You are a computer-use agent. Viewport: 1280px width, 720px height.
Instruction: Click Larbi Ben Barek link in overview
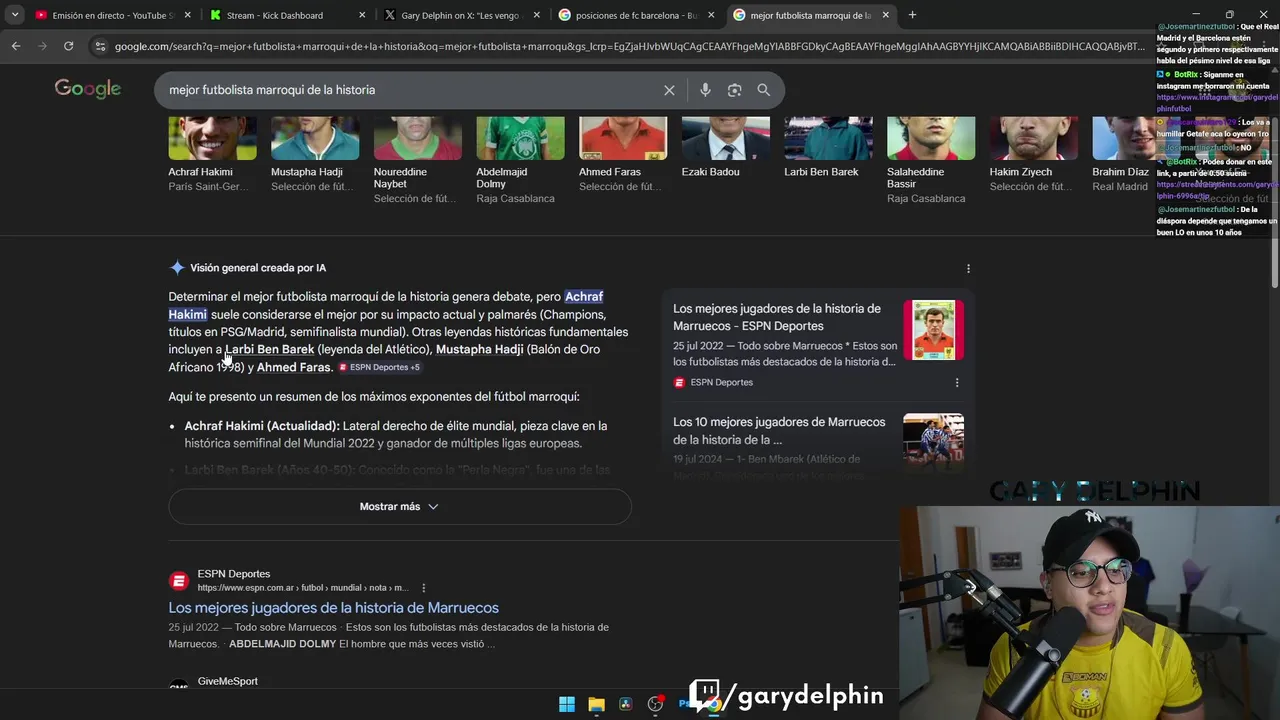click(x=270, y=349)
